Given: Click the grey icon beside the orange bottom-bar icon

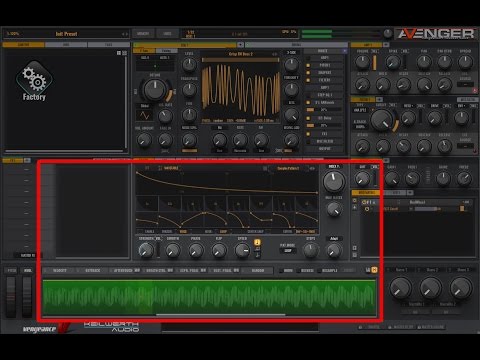Looking at the screenshot, I should 368,270.
